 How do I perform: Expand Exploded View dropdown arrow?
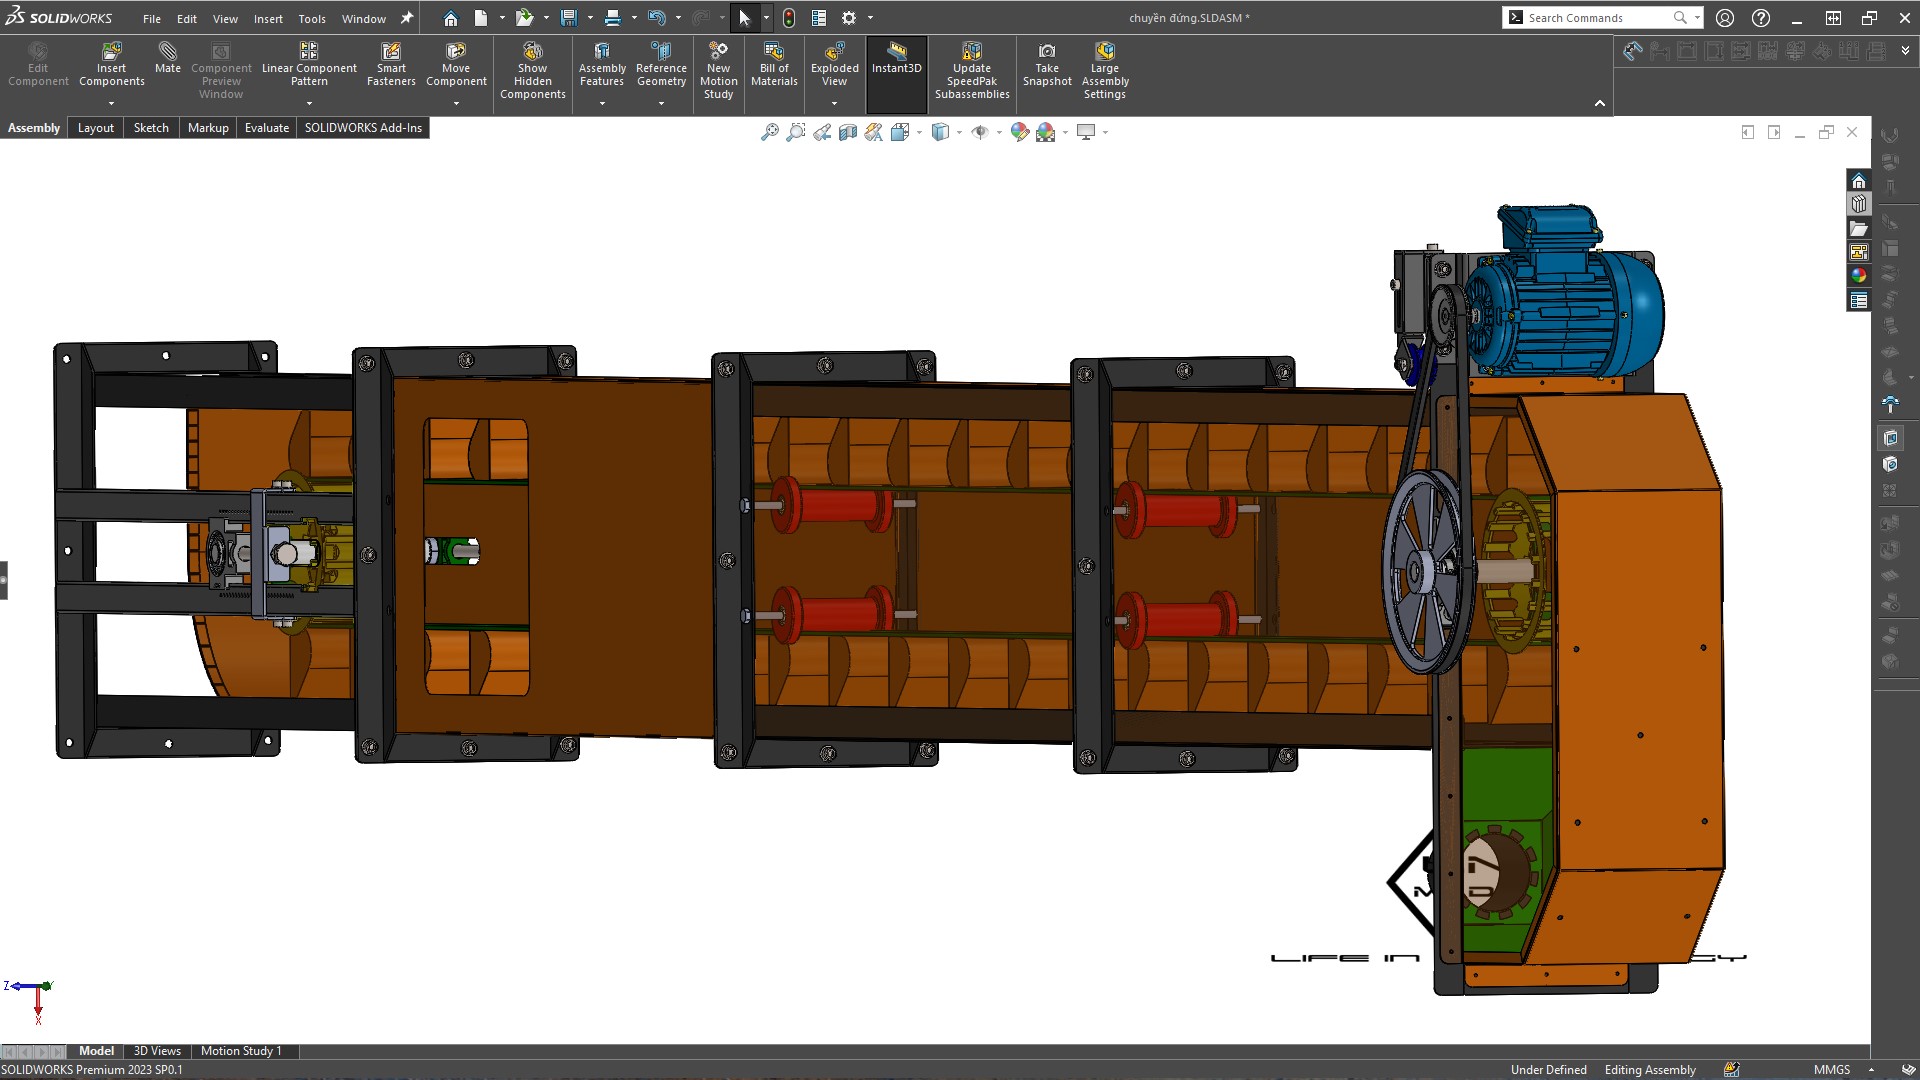(834, 103)
